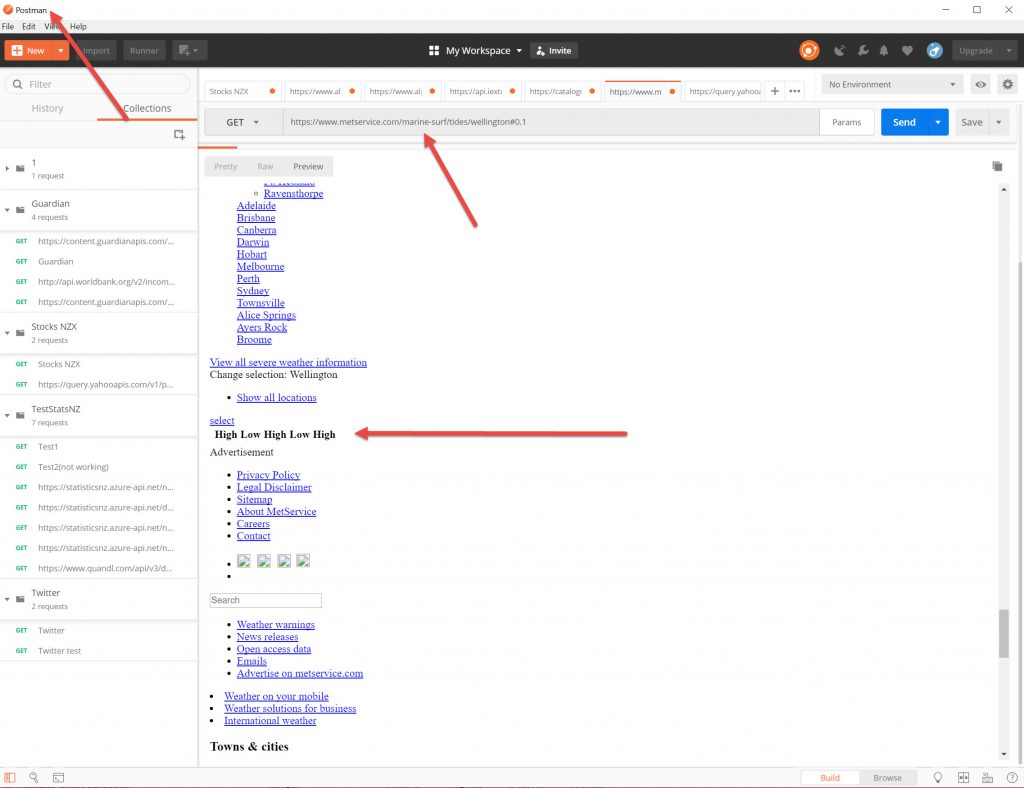Select the Raw response view tab
The height and width of the screenshot is (788, 1024).
tap(265, 166)
